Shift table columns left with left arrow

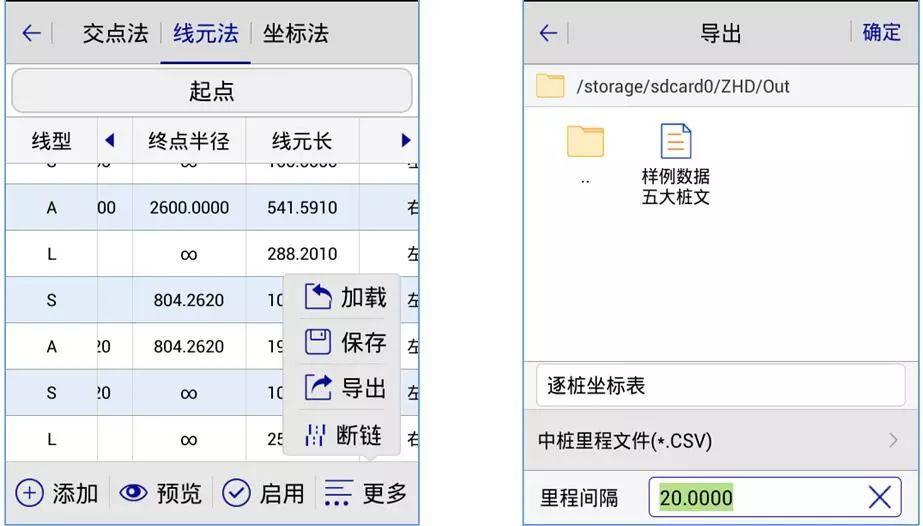(109, 140)
